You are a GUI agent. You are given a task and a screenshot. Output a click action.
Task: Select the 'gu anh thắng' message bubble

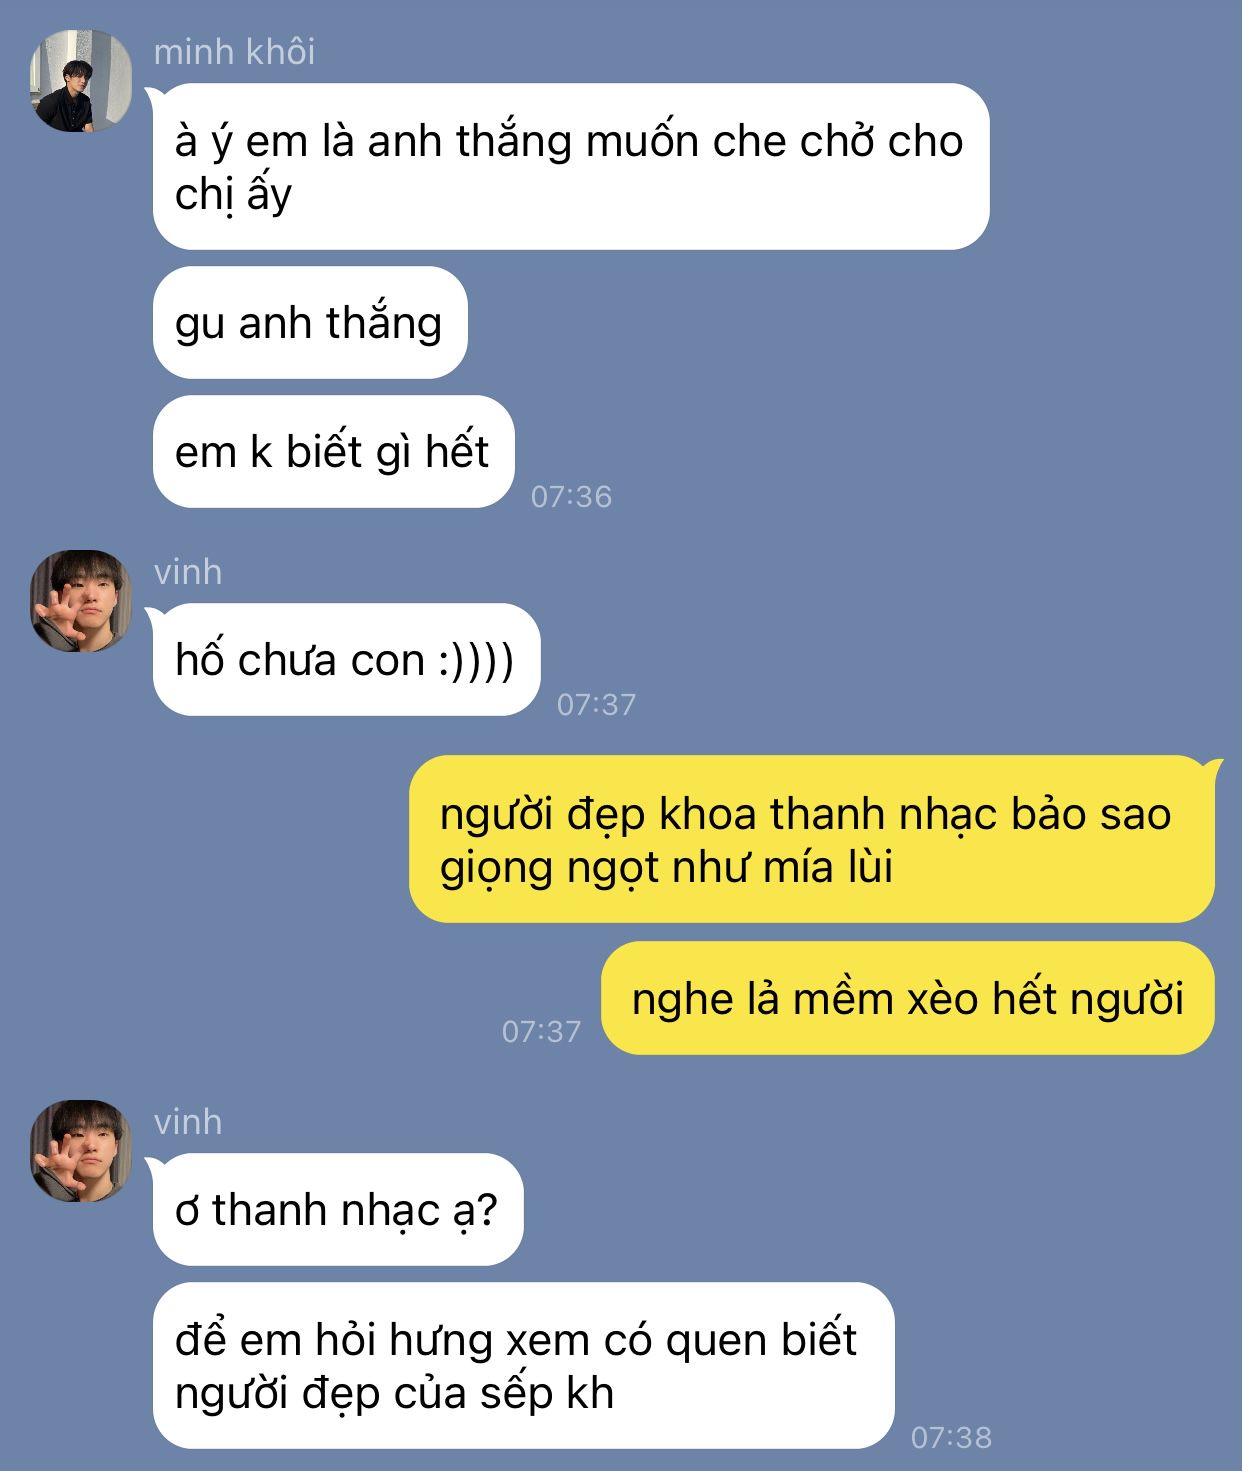coord(310,323)
